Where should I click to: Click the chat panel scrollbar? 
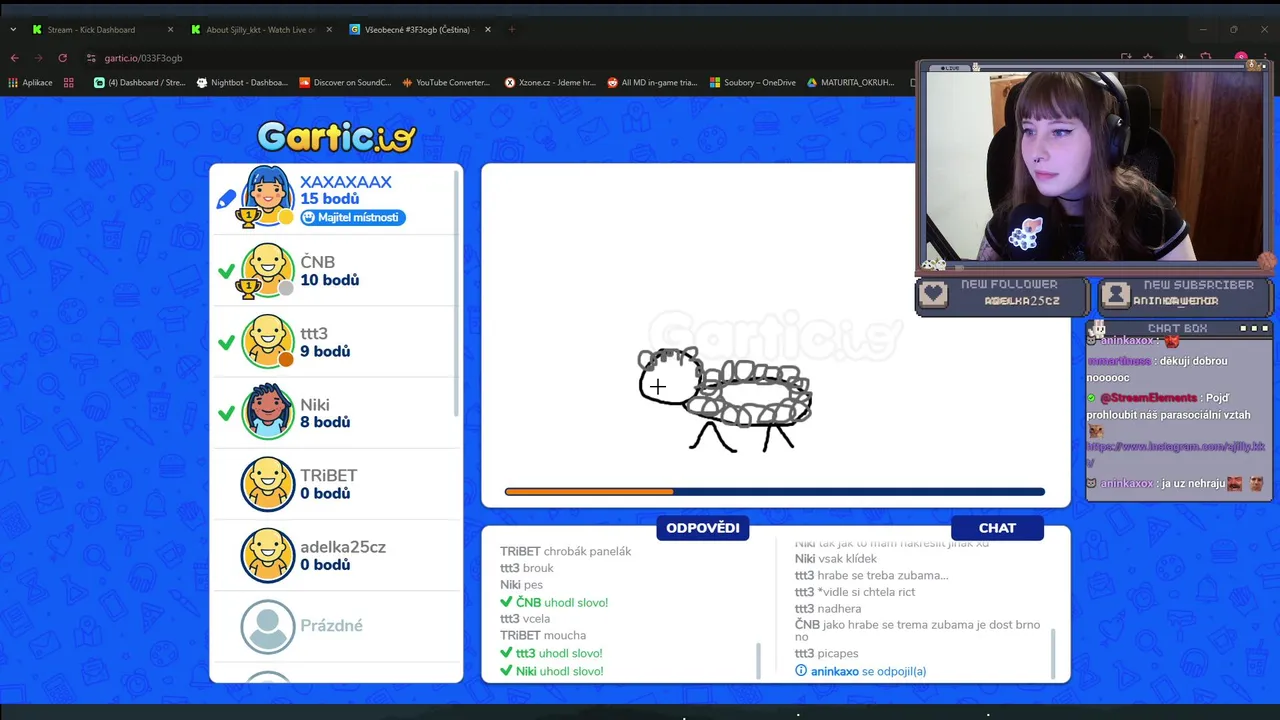tap(1052, 653)
